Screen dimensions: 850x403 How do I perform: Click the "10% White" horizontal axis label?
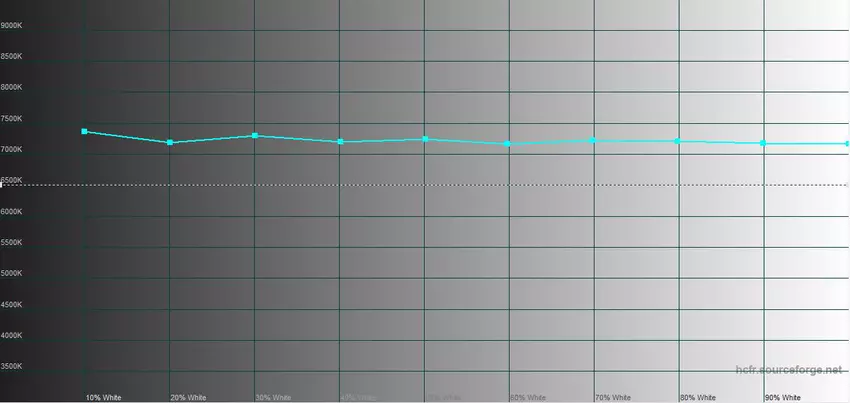tap(103, 397)
